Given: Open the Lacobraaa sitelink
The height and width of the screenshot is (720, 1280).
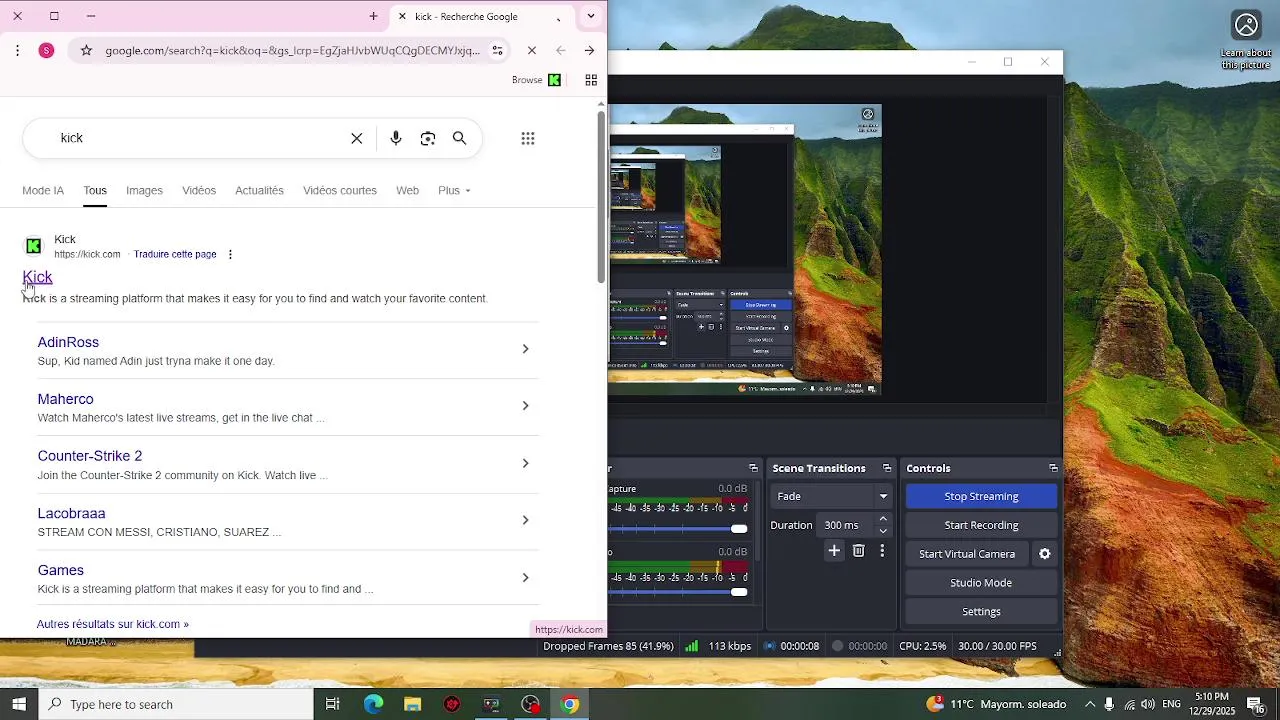Looking at the screenshot, I should pyautogui.click(x=71, y=513).
